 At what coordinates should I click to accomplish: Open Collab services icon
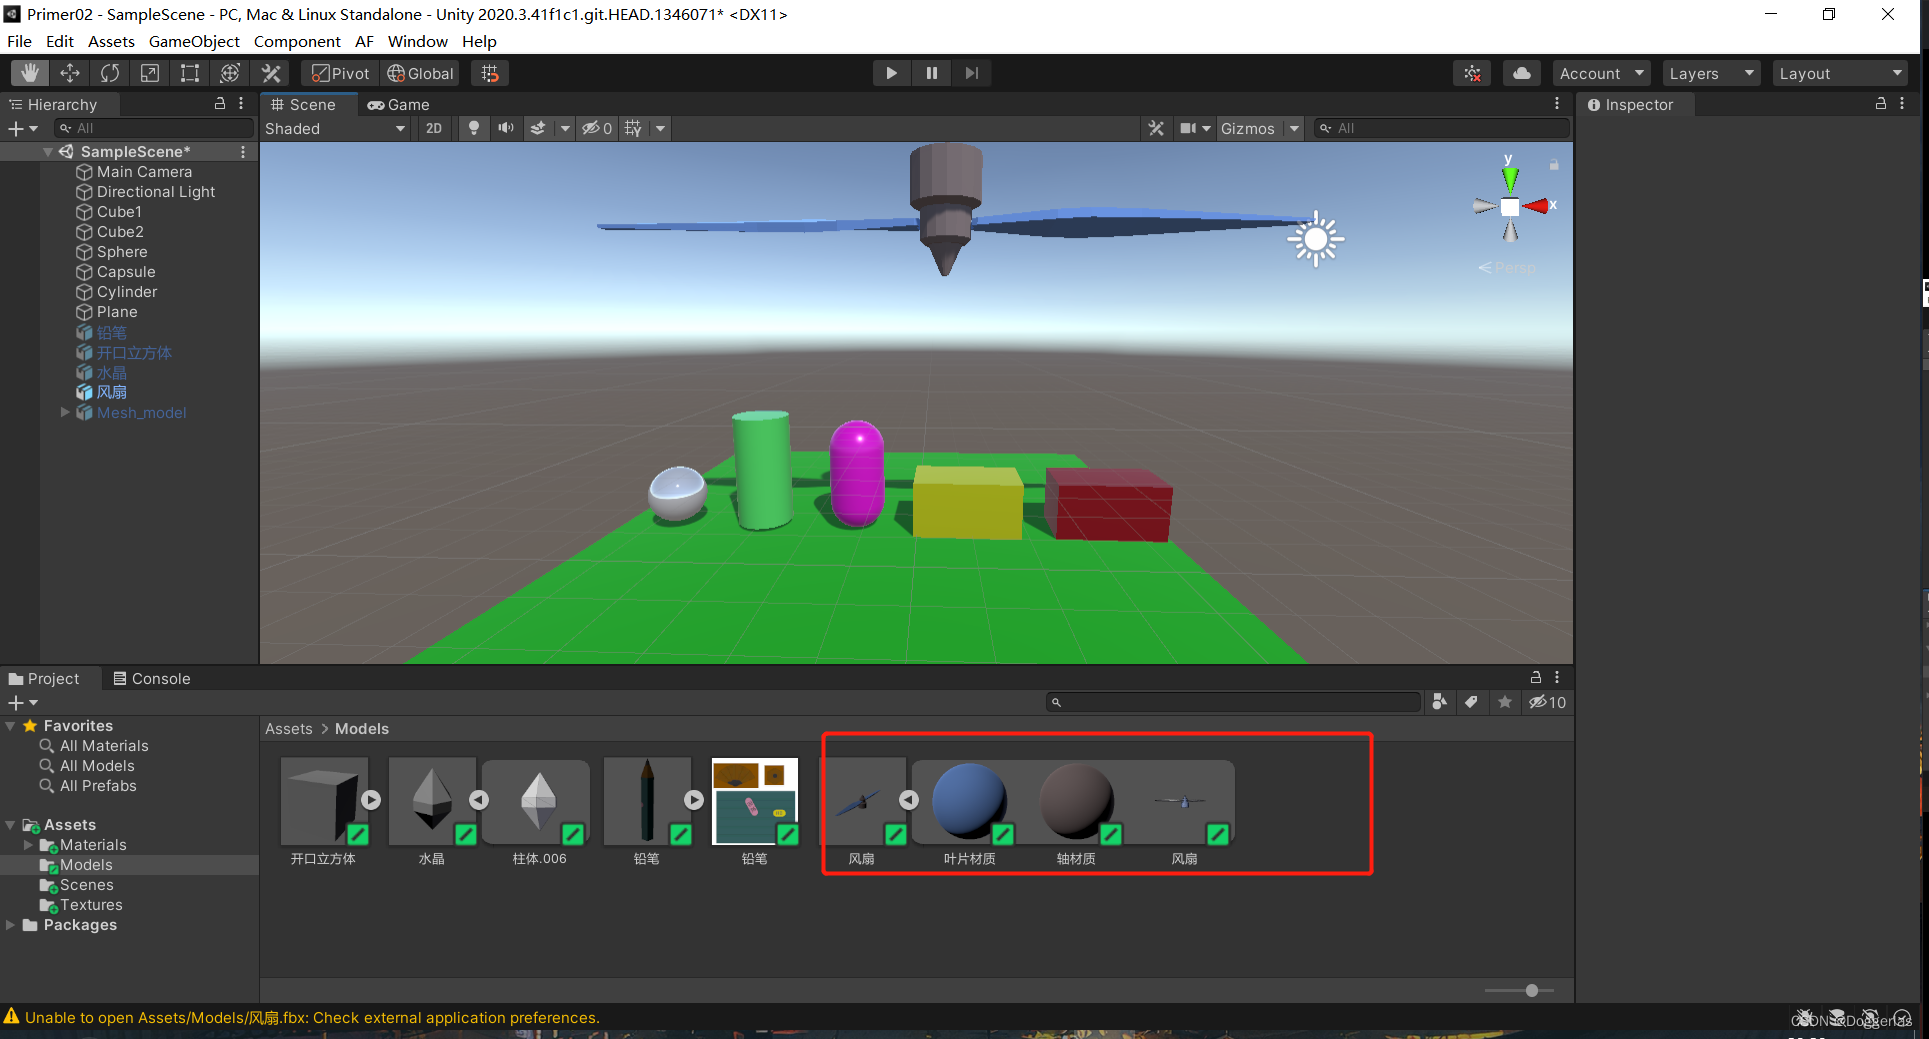tap(1473, 73)
